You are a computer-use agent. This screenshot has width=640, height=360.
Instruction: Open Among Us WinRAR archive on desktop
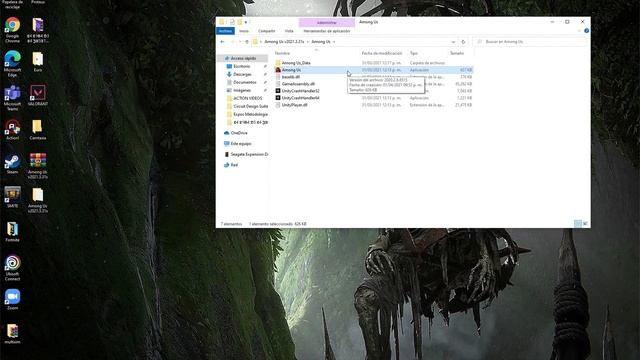click(x=38, y=166)
